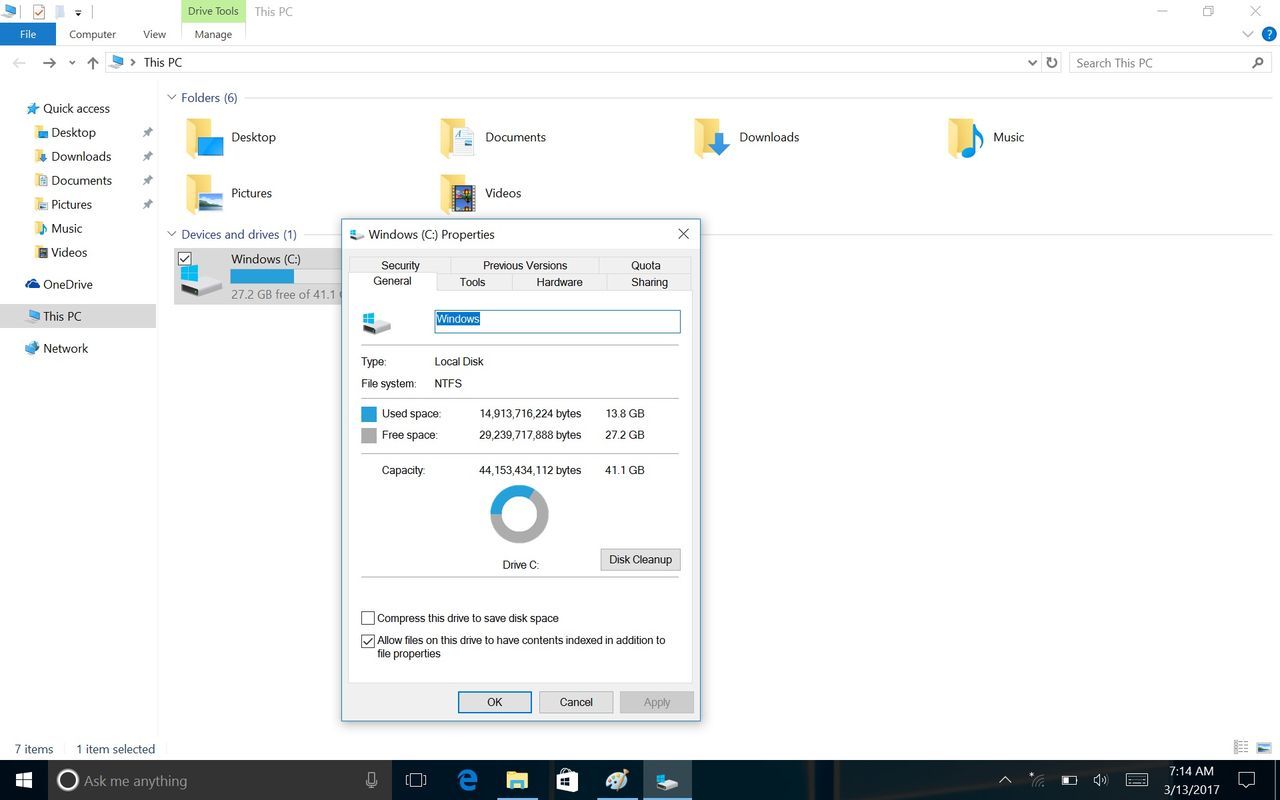Click the refresh icon beside address bar

coord(1051,62)
